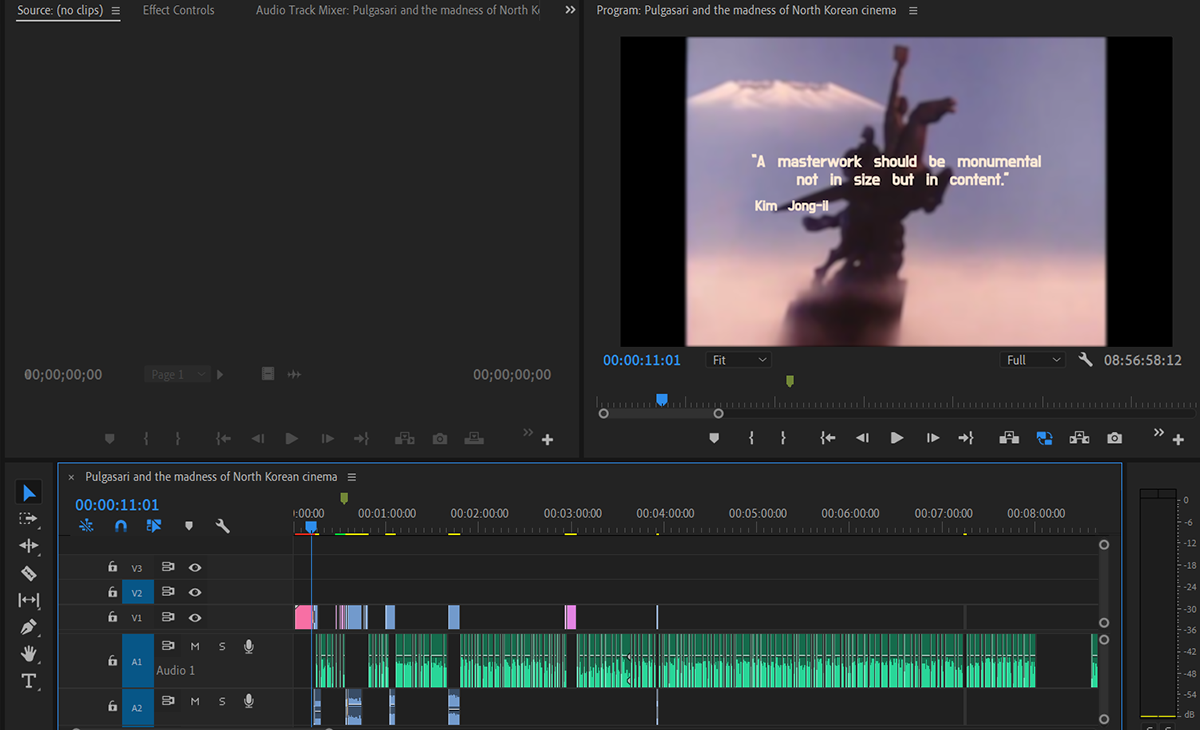Open Program Monitor settings wrench
Screen dimensions: 1200x730
click(1086, 360)
